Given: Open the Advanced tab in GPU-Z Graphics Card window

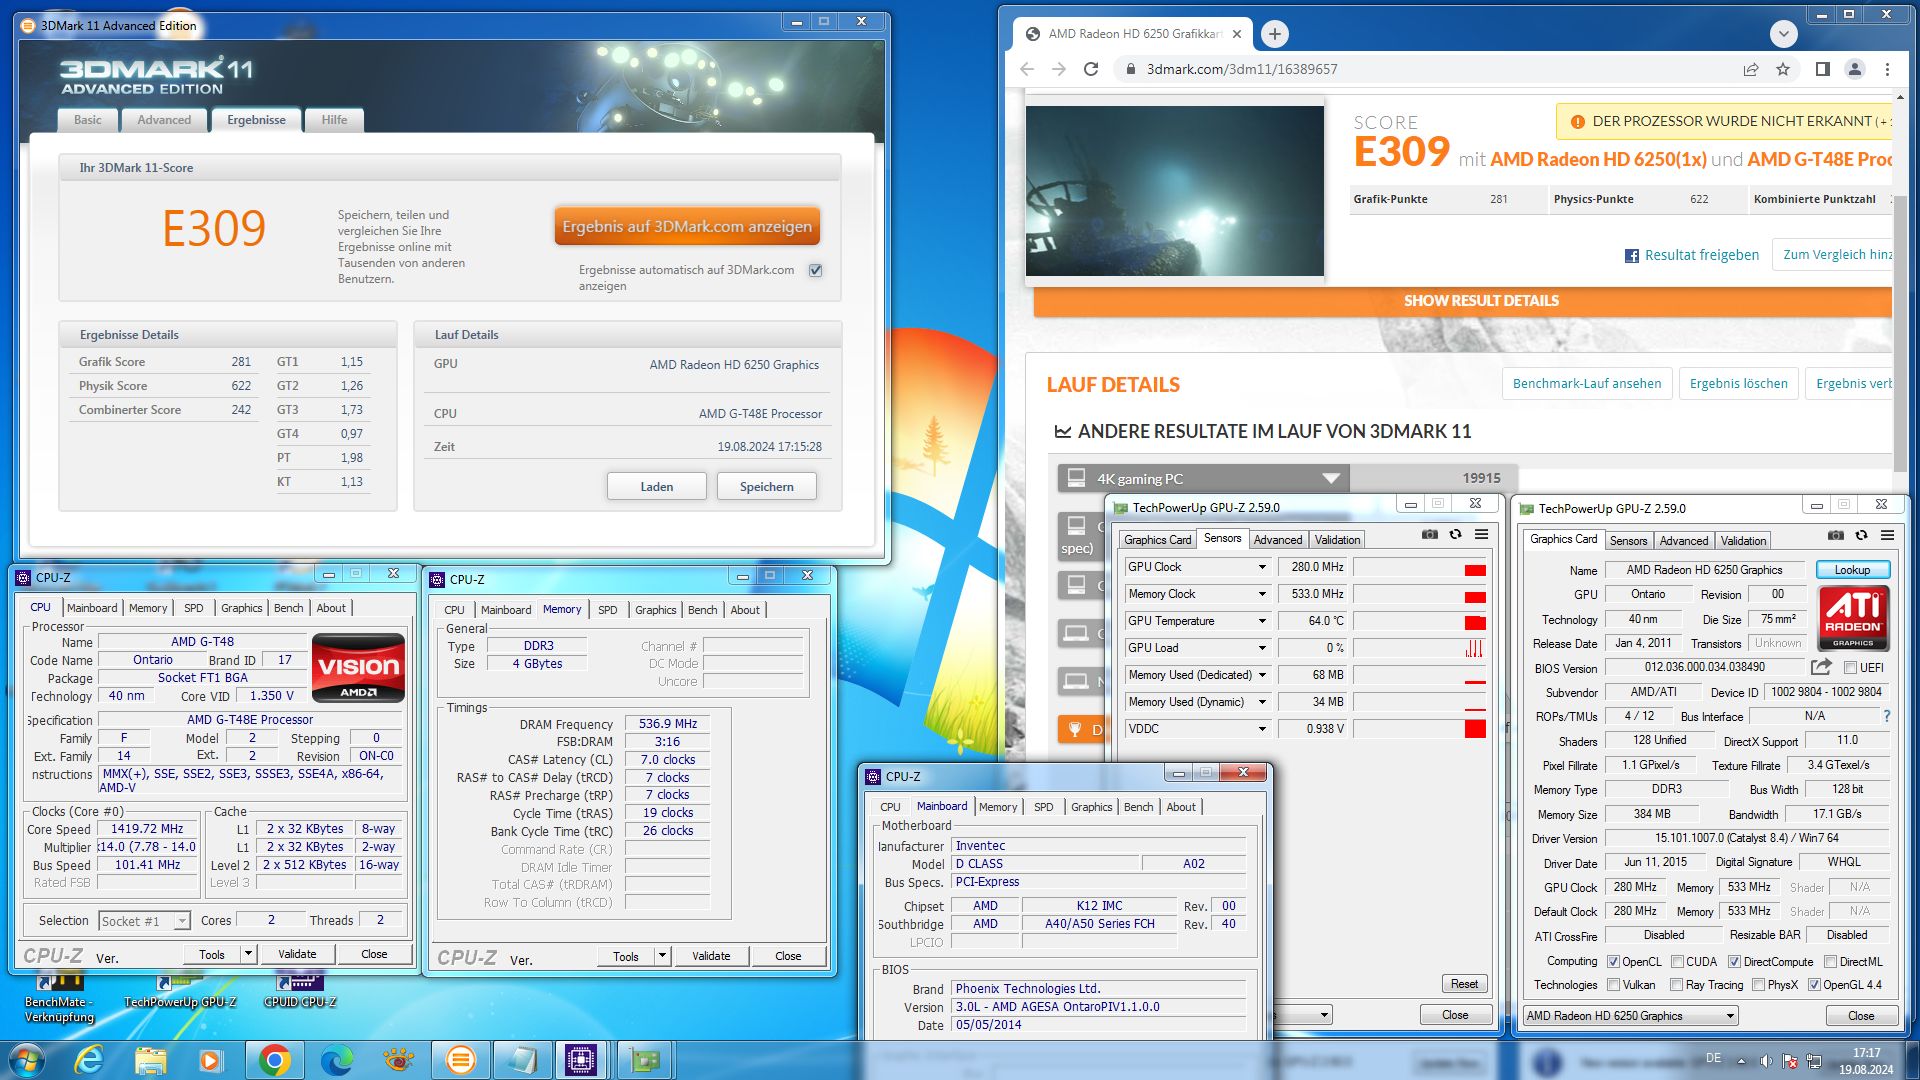Looking at the screenshot, I should point(1684,541).
